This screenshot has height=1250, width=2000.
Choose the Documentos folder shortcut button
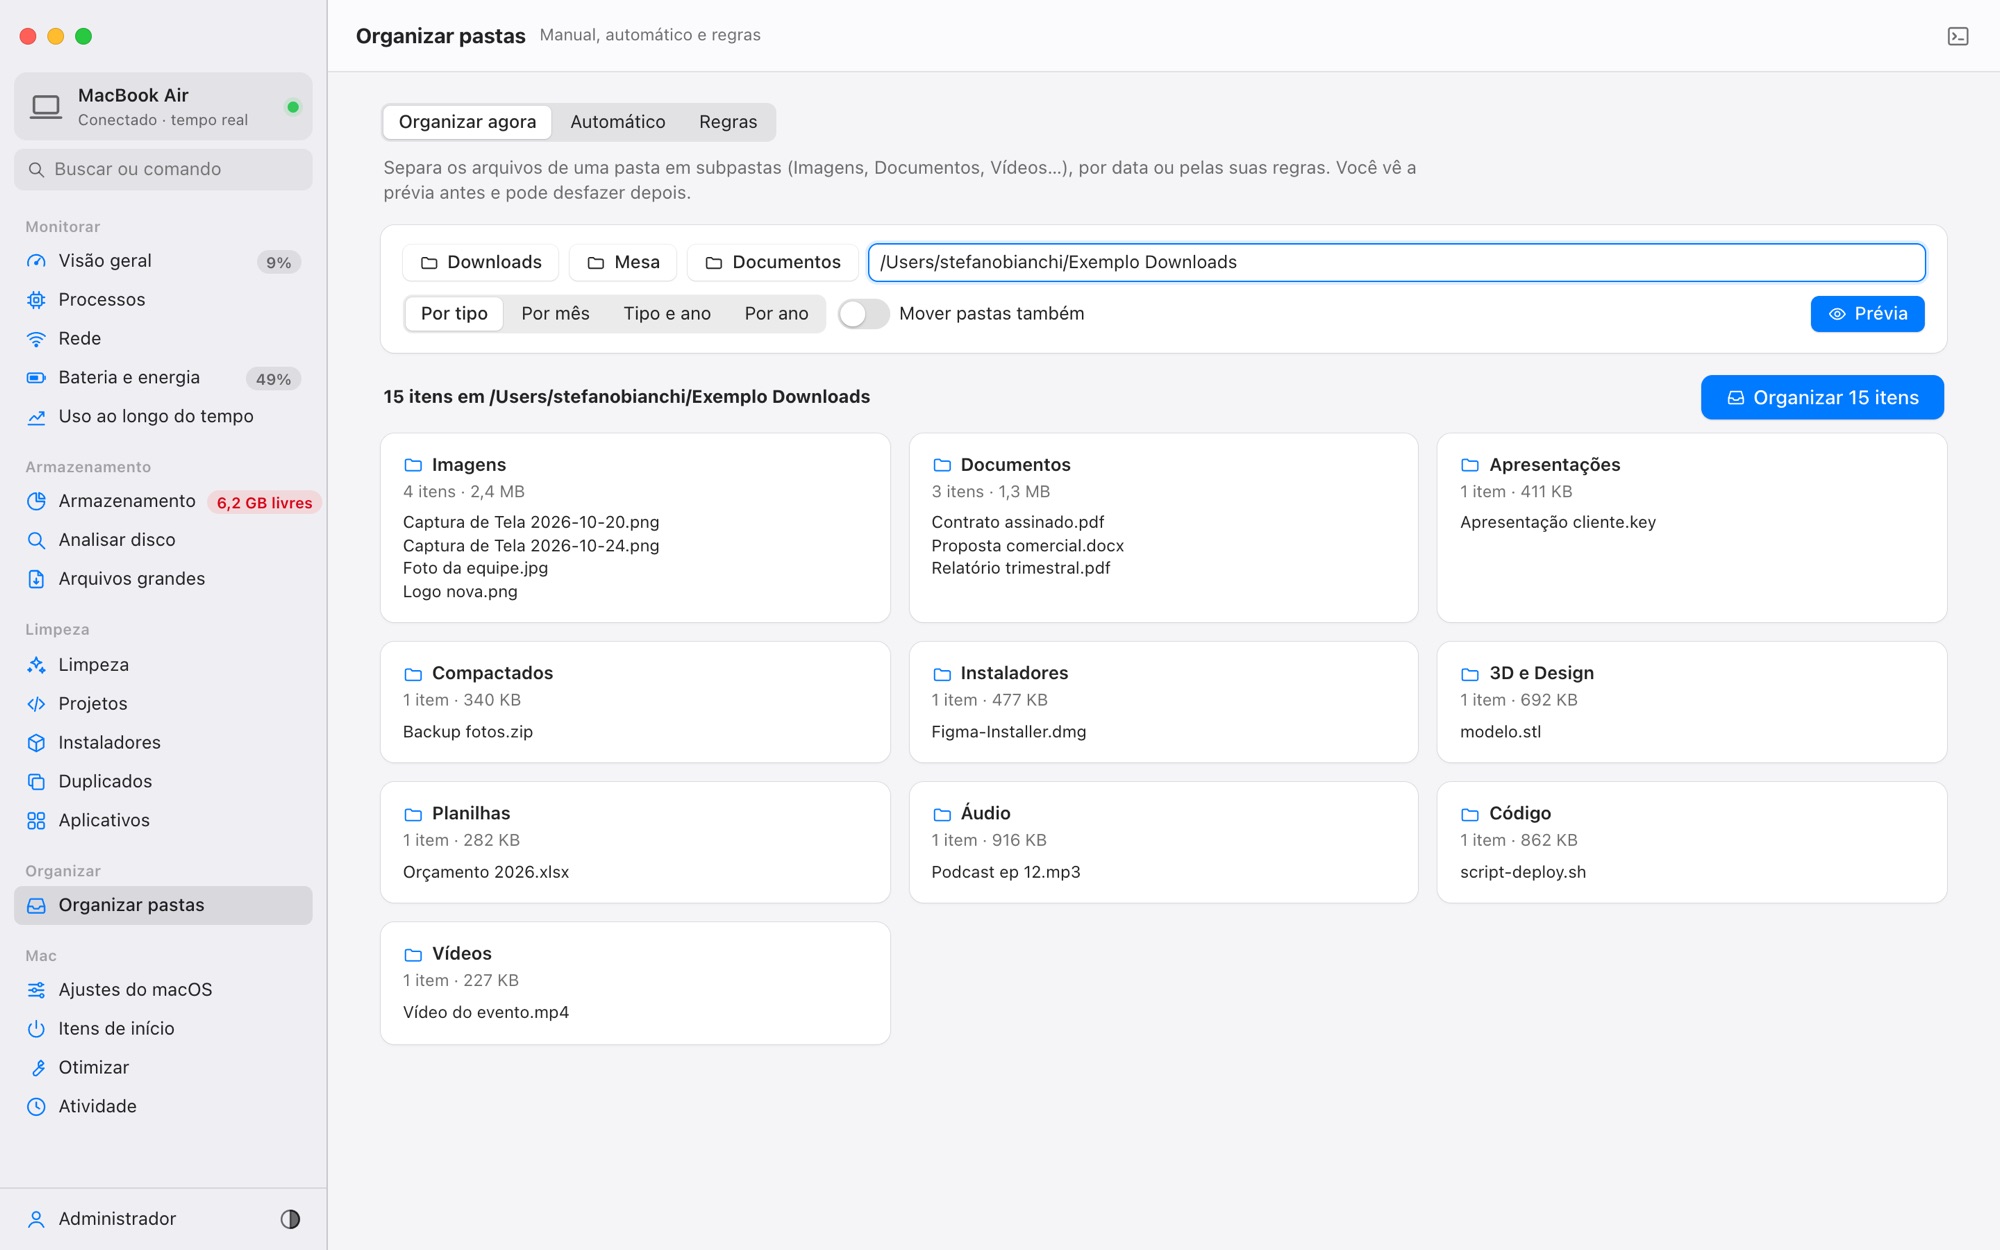(x=773, y=262)
